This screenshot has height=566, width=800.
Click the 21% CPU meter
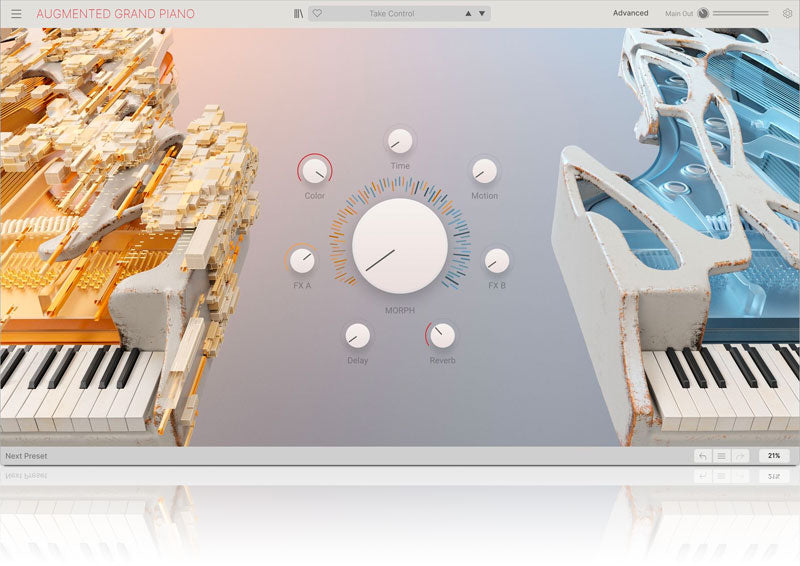coord(774,456)
